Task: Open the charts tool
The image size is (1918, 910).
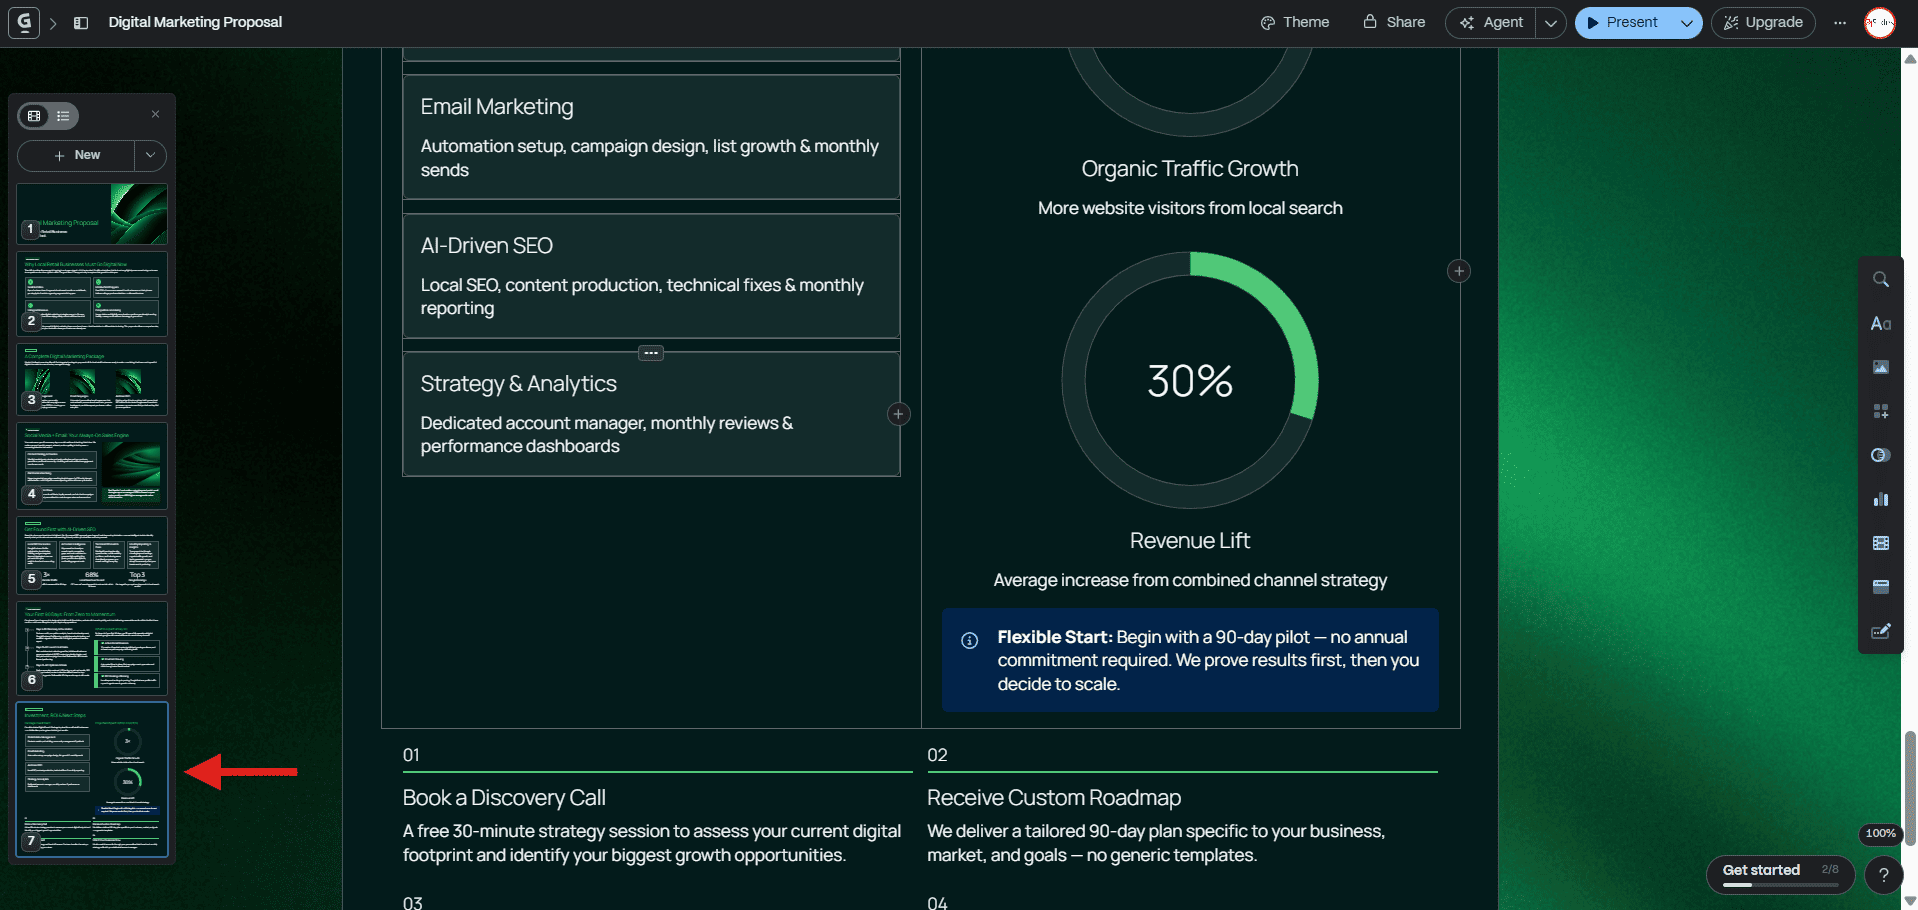Action: click(1880, 499)
